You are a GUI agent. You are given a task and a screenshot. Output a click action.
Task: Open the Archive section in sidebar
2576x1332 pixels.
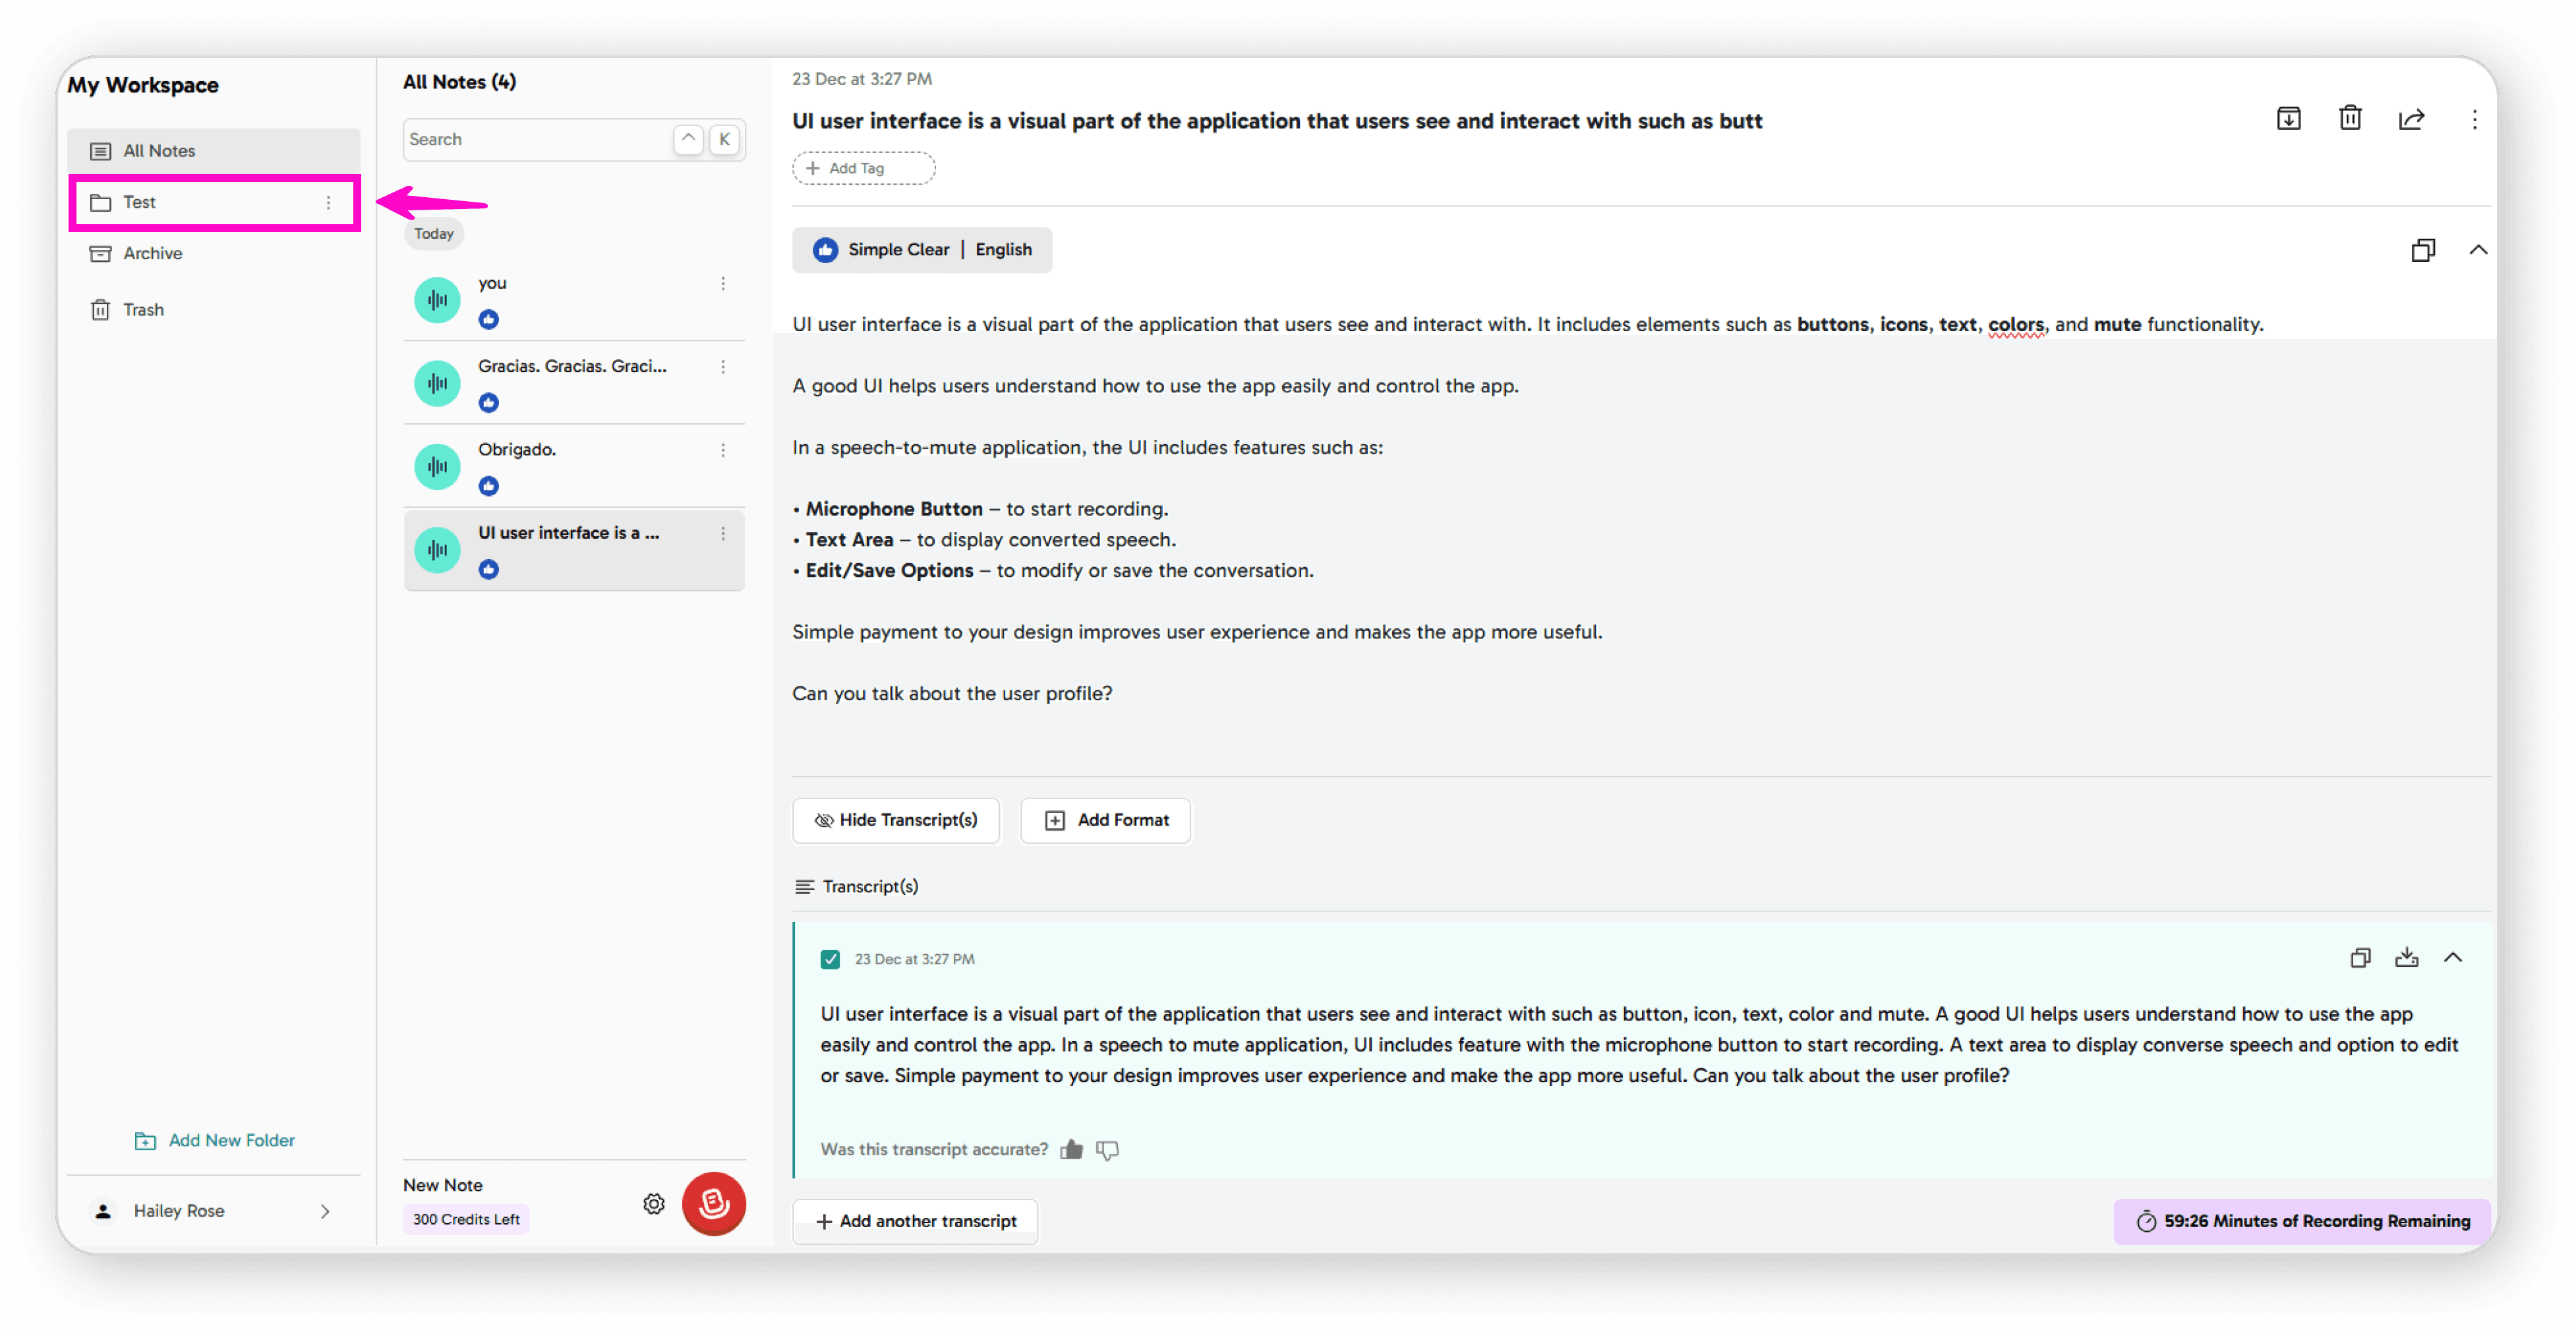(152, 254)
